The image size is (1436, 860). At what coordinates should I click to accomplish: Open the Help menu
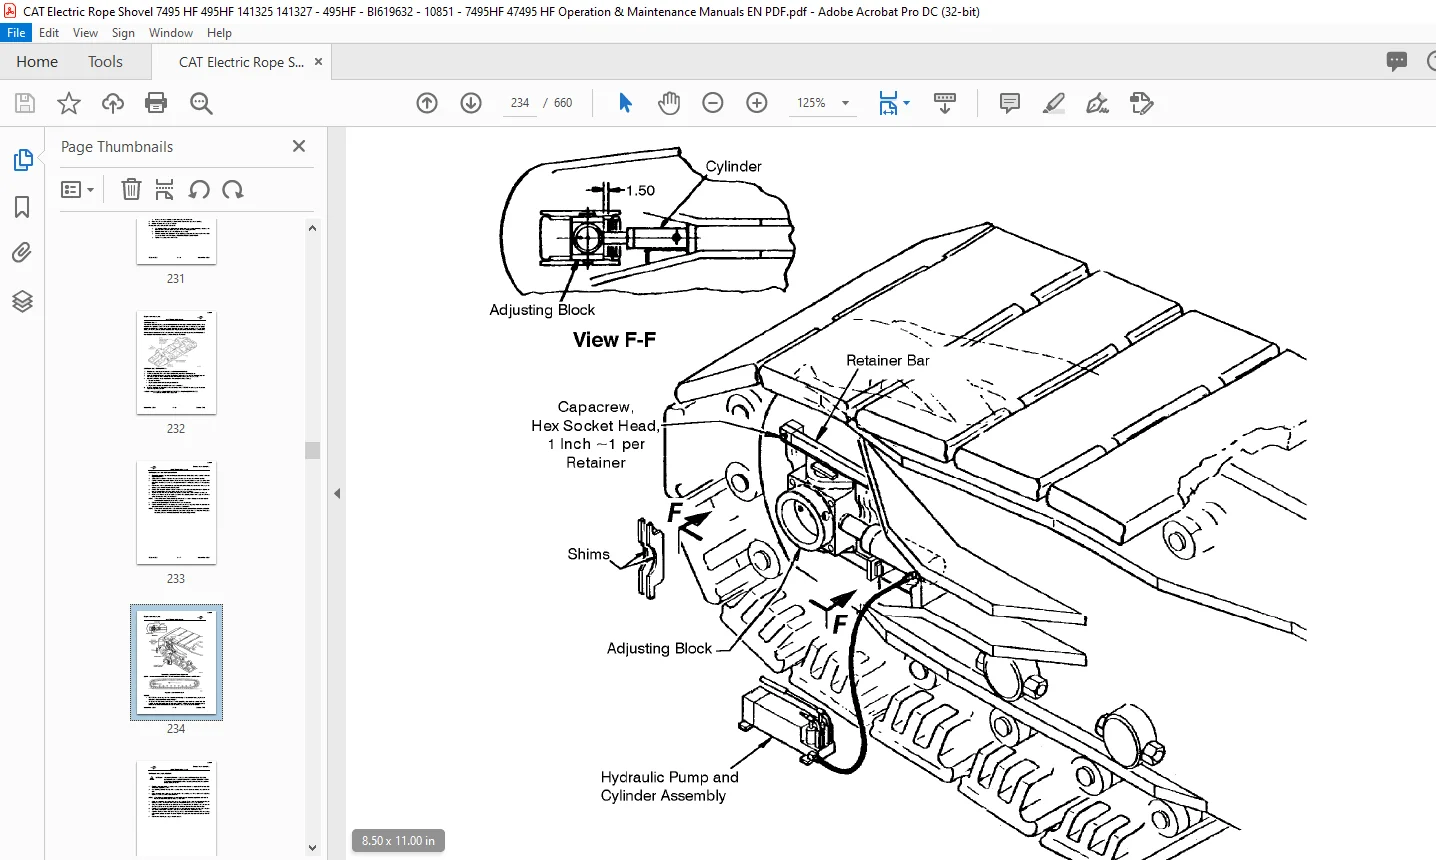coord(219,32)
